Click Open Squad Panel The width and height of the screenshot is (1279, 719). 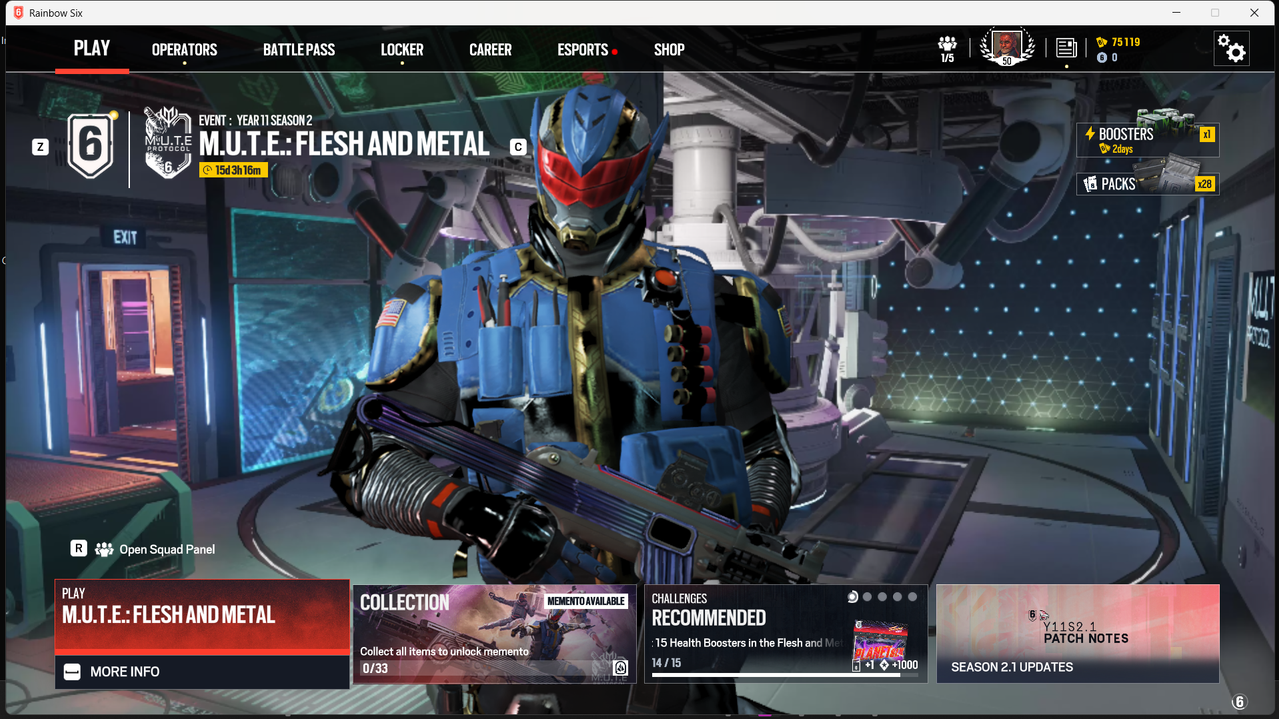[x=167, y=549]
